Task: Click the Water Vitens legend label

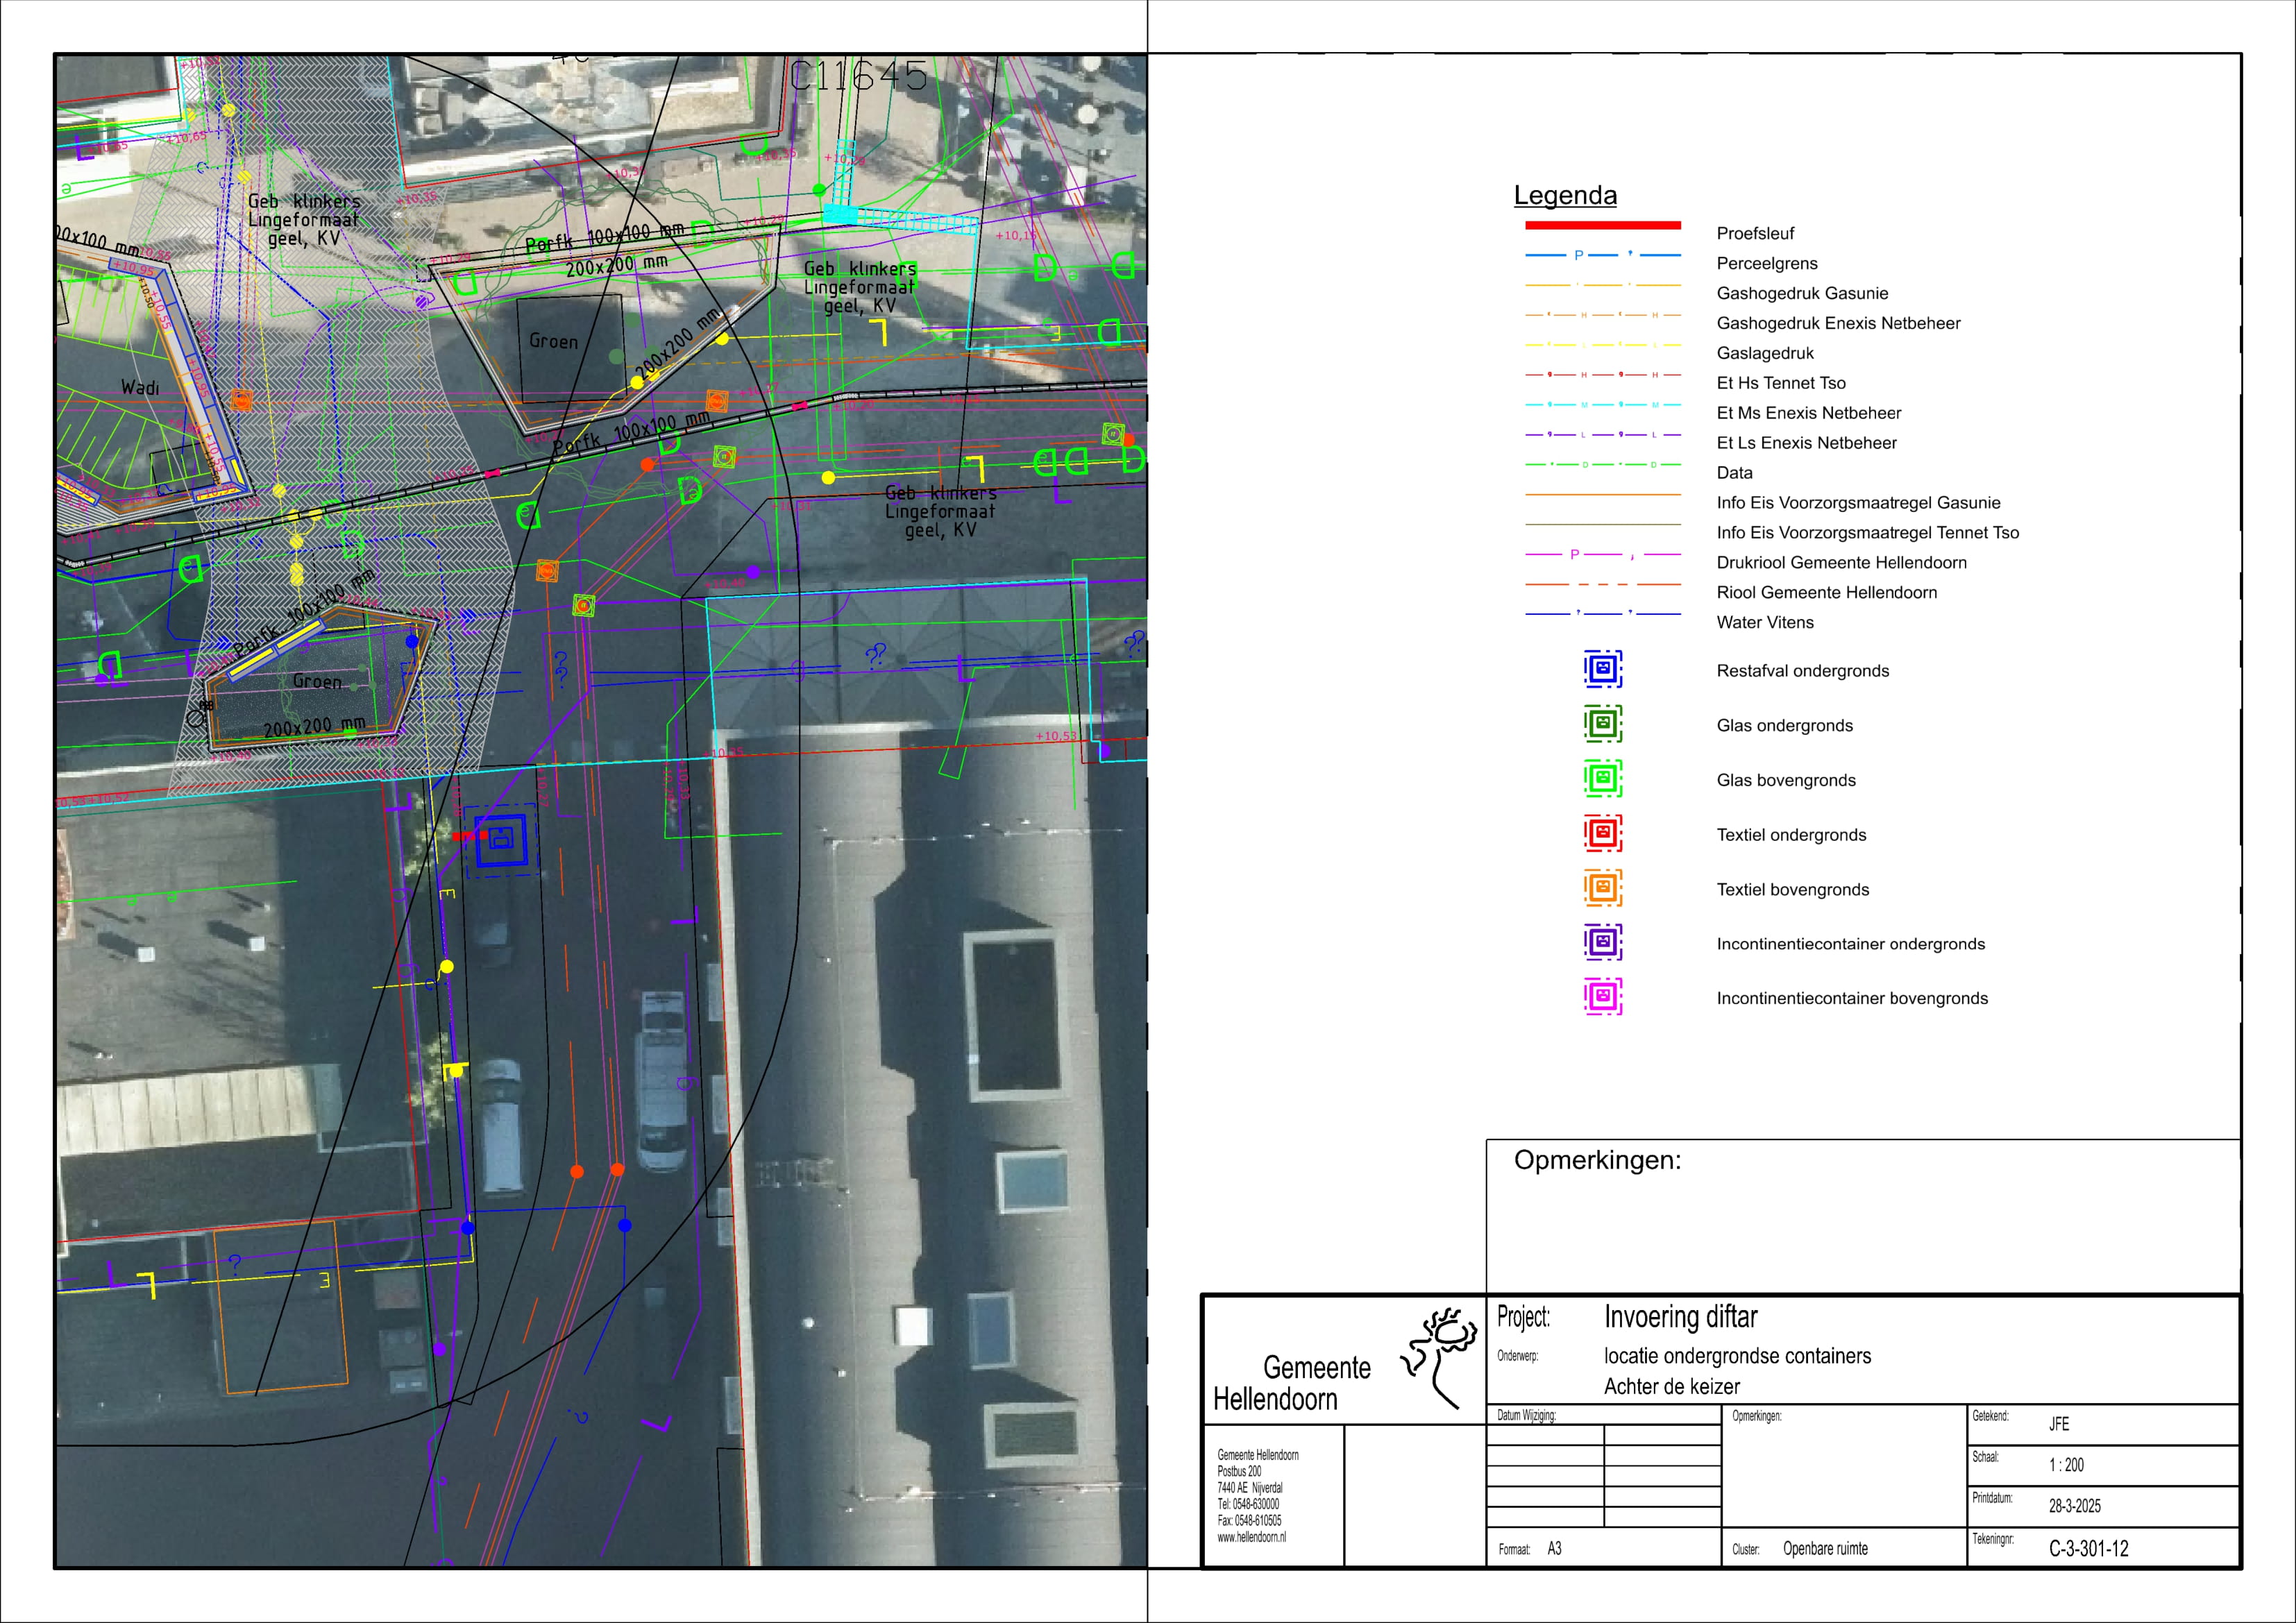Action: coord(1764,622)
